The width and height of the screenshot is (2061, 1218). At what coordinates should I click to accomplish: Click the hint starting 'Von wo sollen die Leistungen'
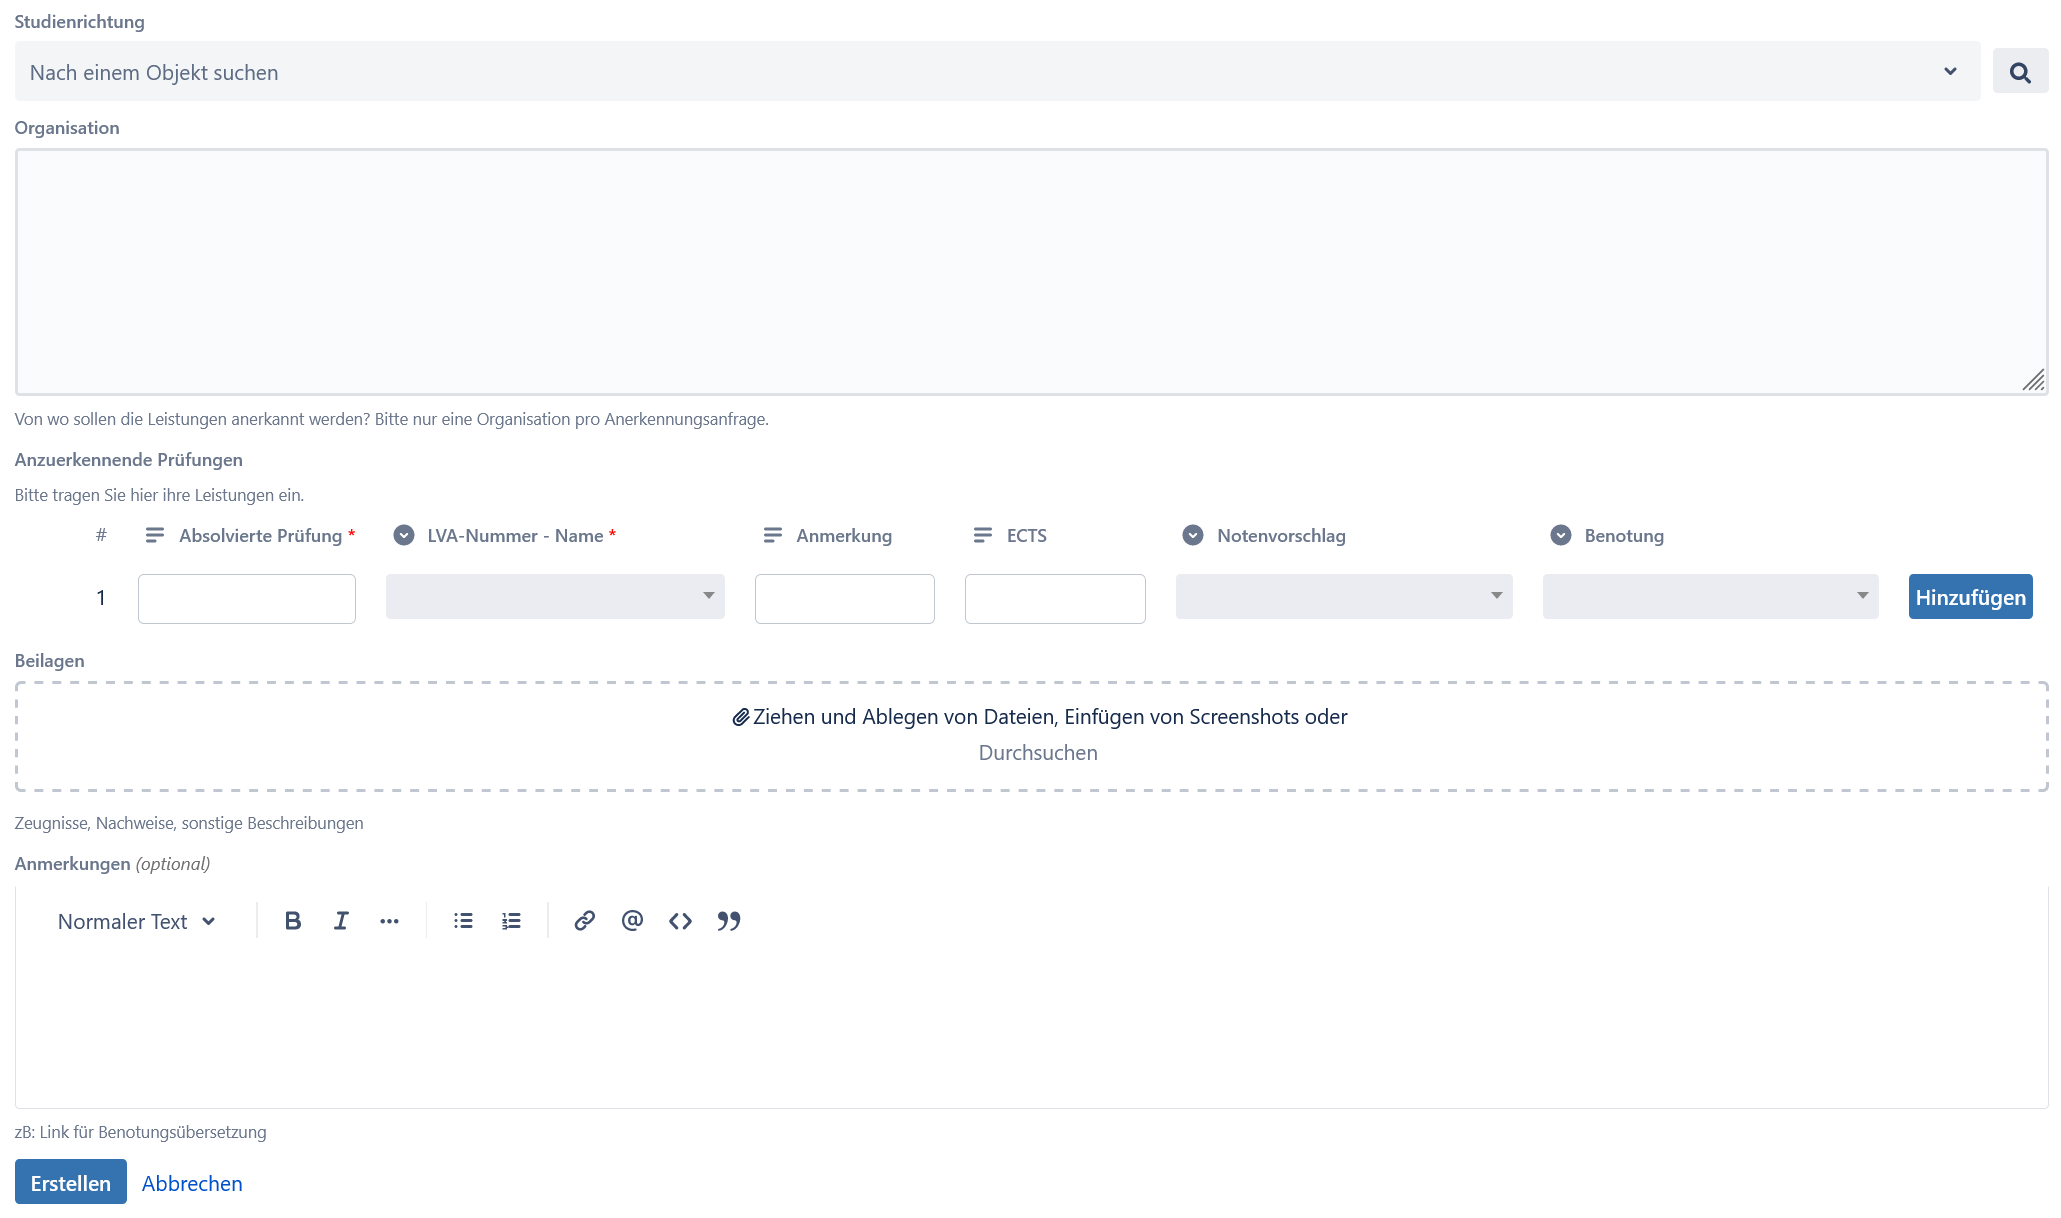coord(391,419)
